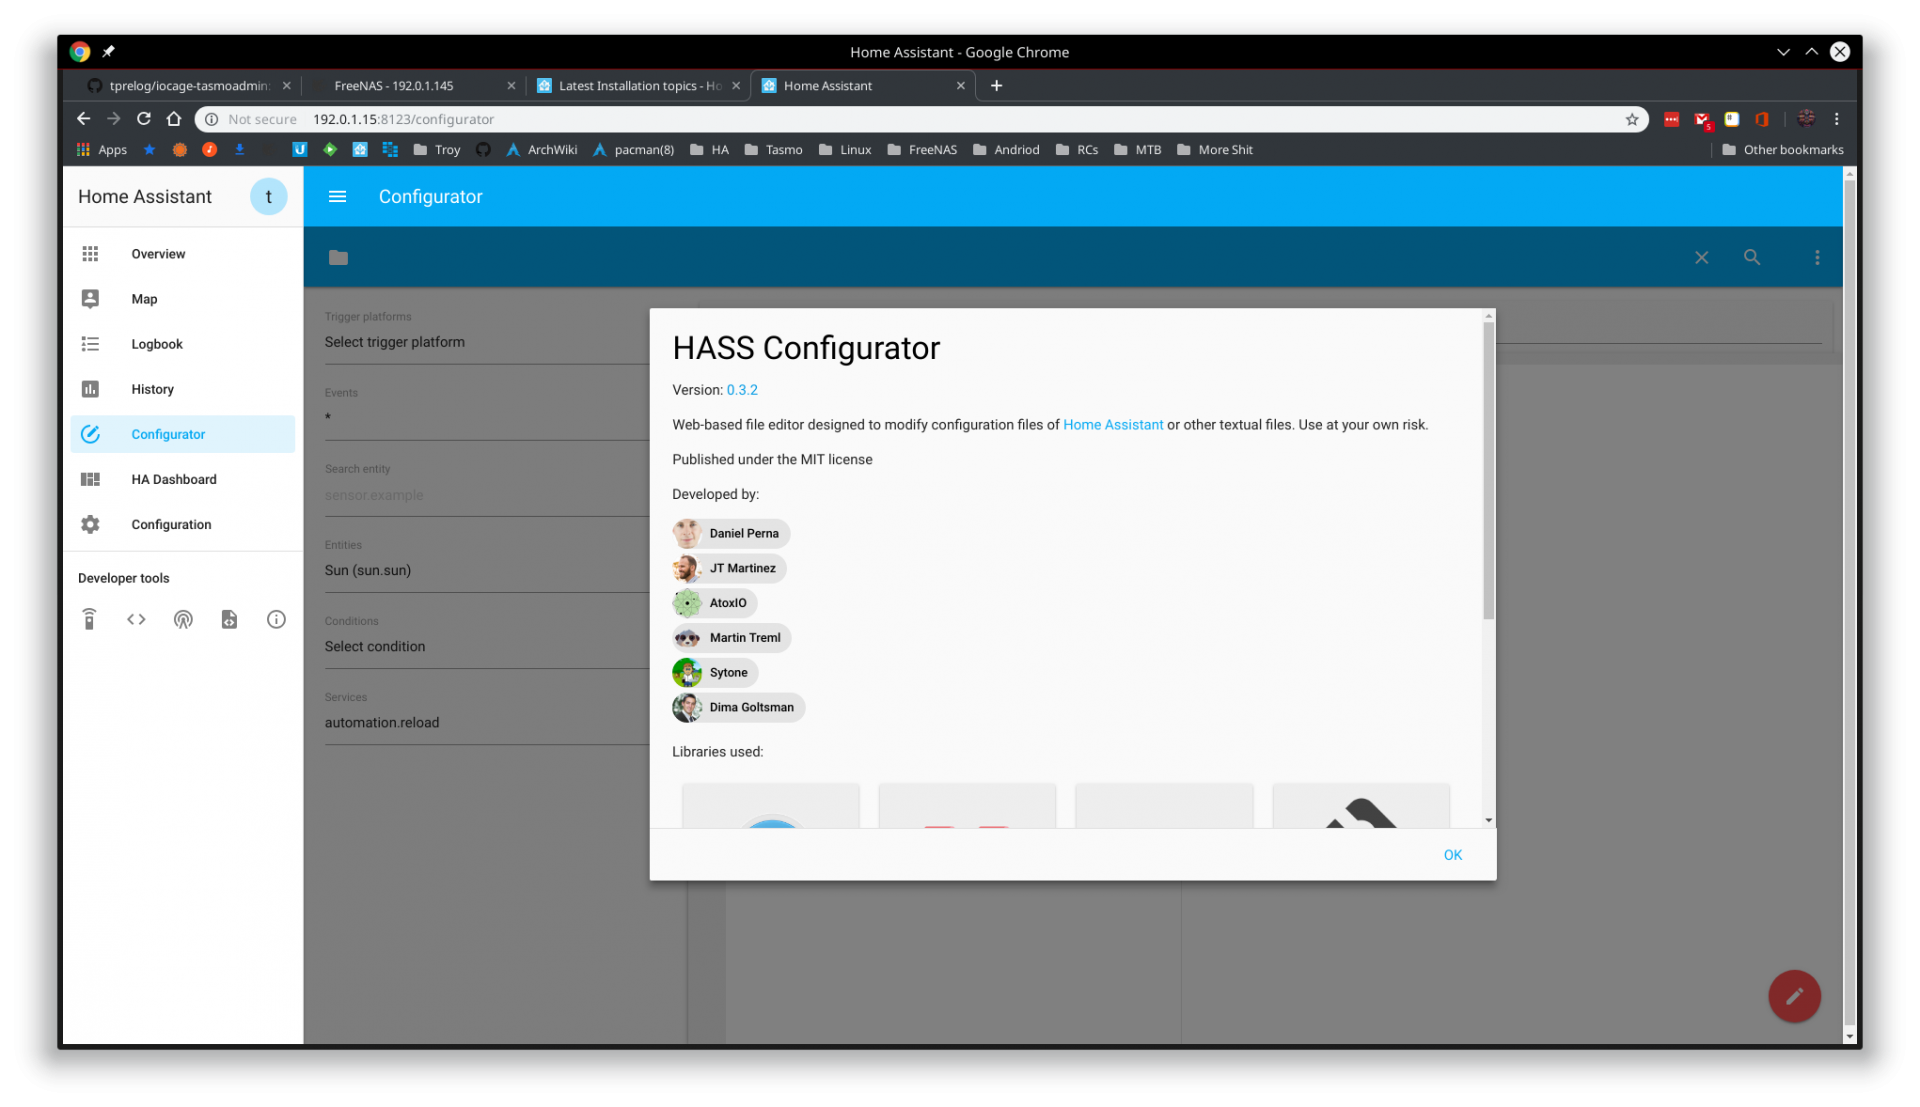Screen dimensions: 1920x1107
Task: Toggle the hamburger menu in Configurator header
Action: 338,197
